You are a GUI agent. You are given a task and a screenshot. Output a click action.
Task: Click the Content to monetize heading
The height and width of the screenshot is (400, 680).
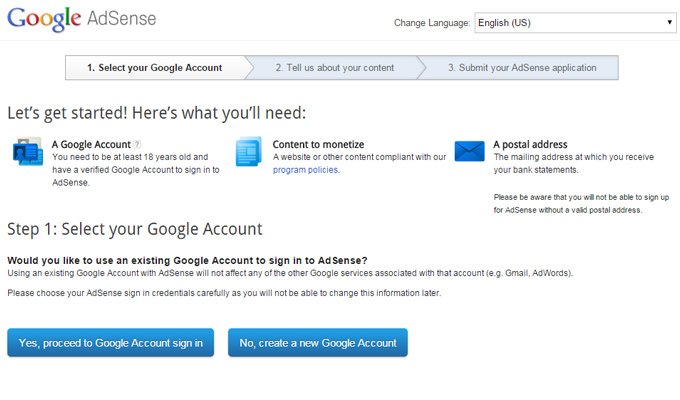[318, 144]
